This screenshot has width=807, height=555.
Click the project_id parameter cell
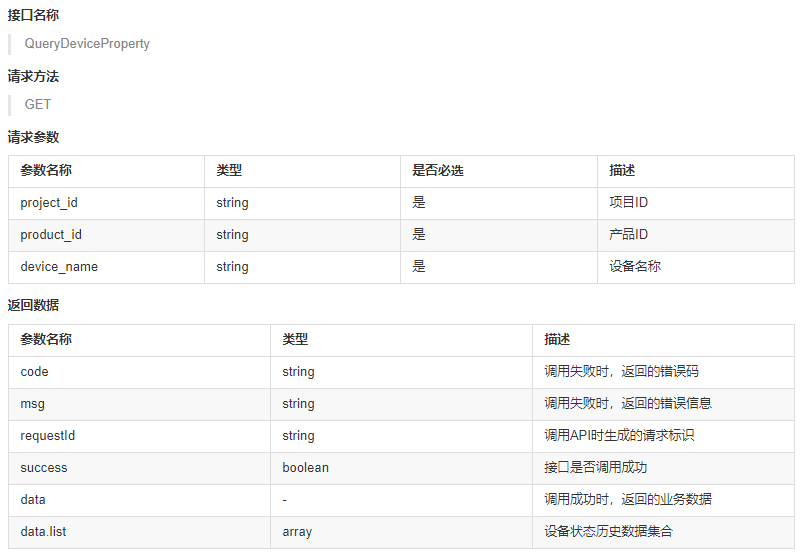107,203
